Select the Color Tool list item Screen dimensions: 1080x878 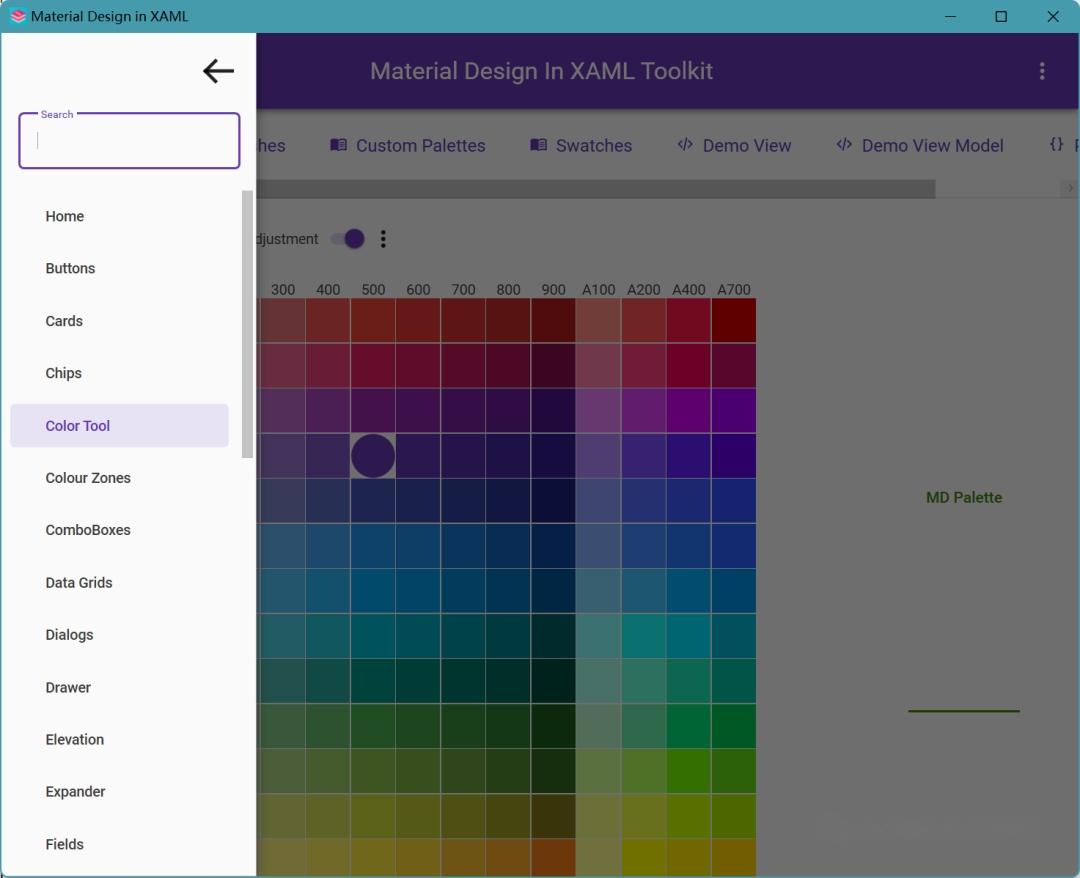[119, 426]
